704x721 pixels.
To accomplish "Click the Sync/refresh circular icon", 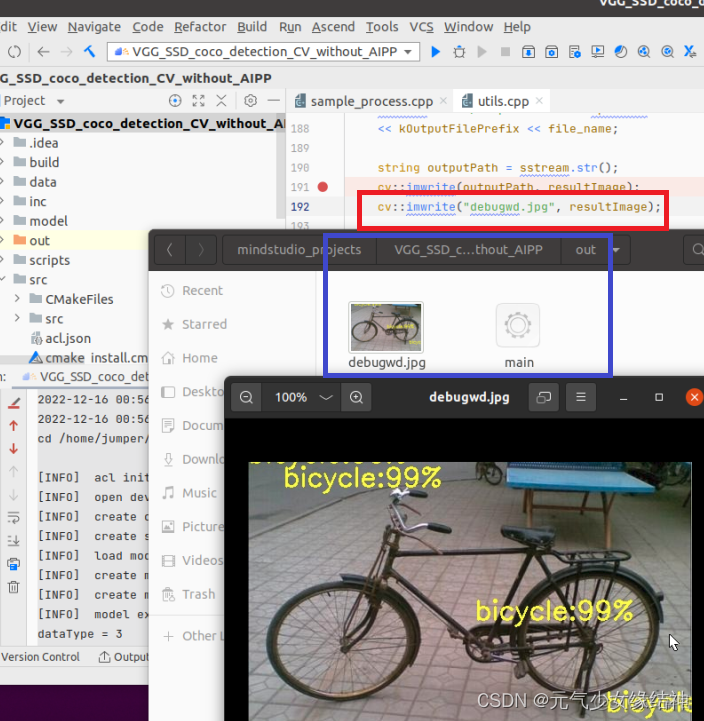I will [x=14, y=52].
